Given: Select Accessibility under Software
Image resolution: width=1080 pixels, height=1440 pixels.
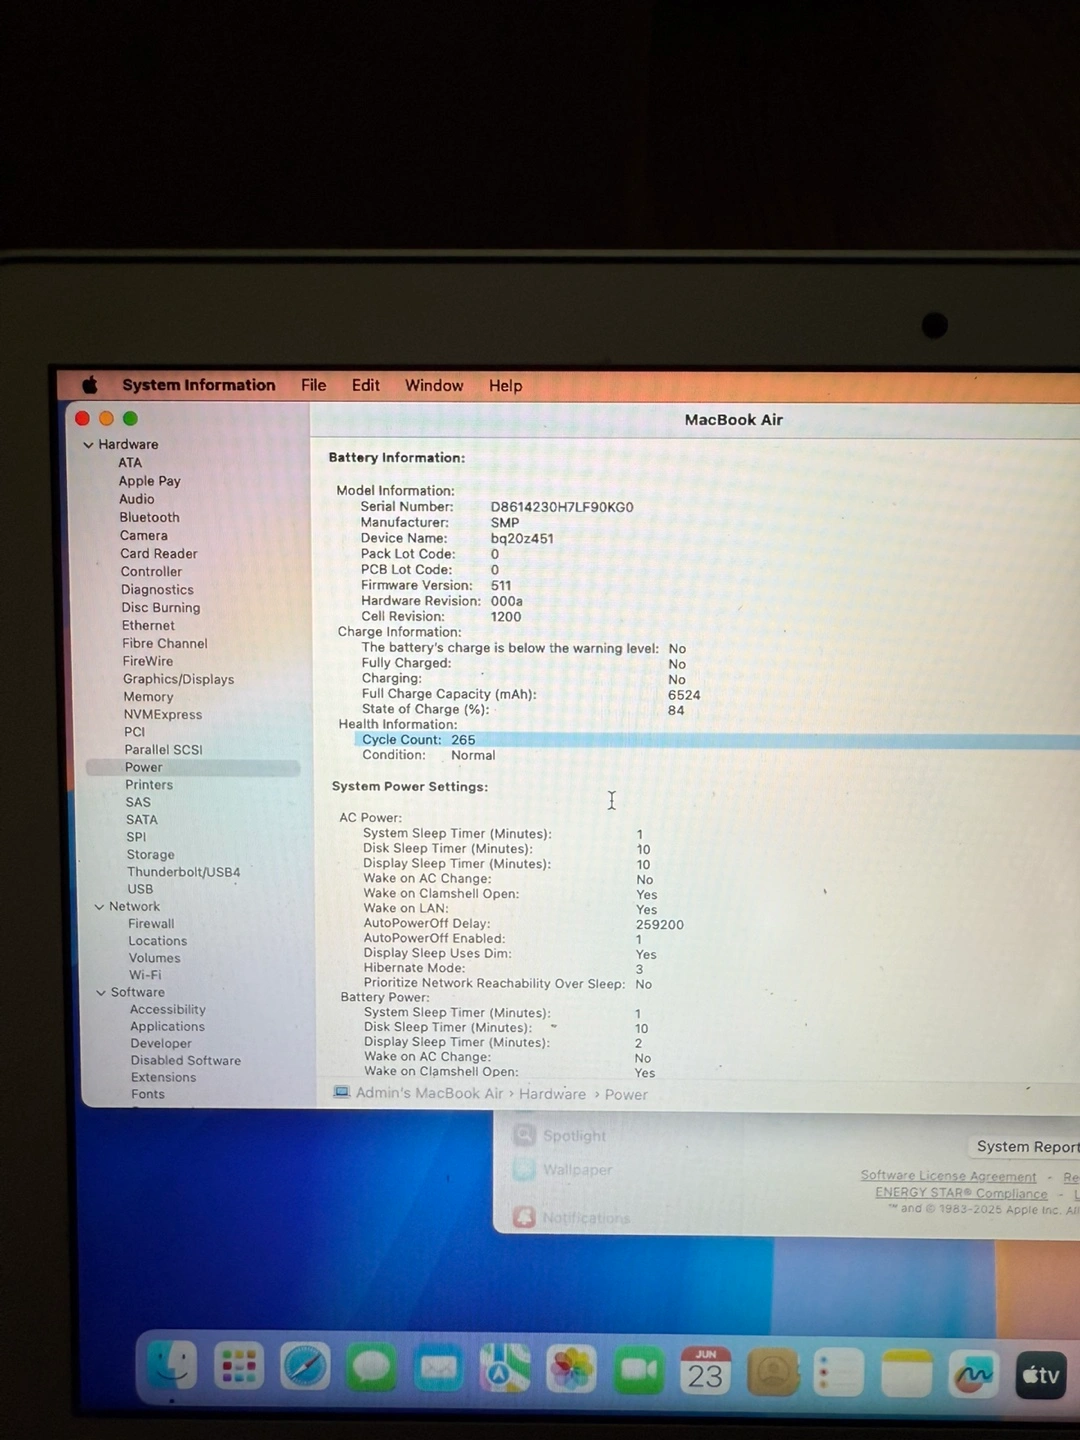Looking at the screenshot, I should click(x=168, y=1010).
